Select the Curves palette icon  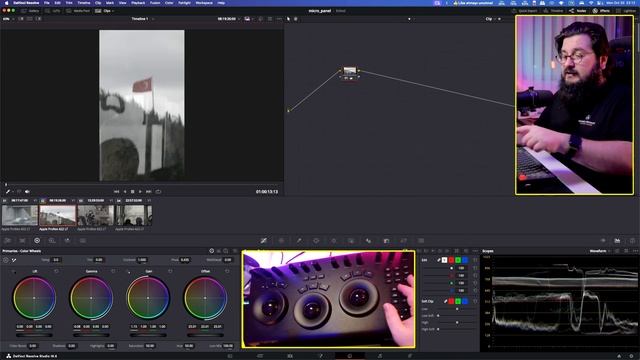coord(264,241)
